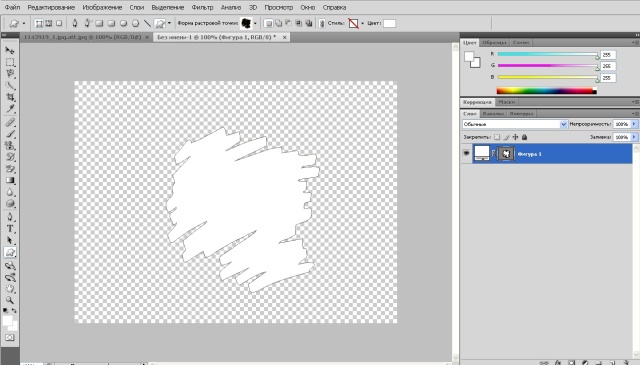Click the options bar color swatch Цвет
The width and height of the screenshot is (640, 365).
click(389, 23)
